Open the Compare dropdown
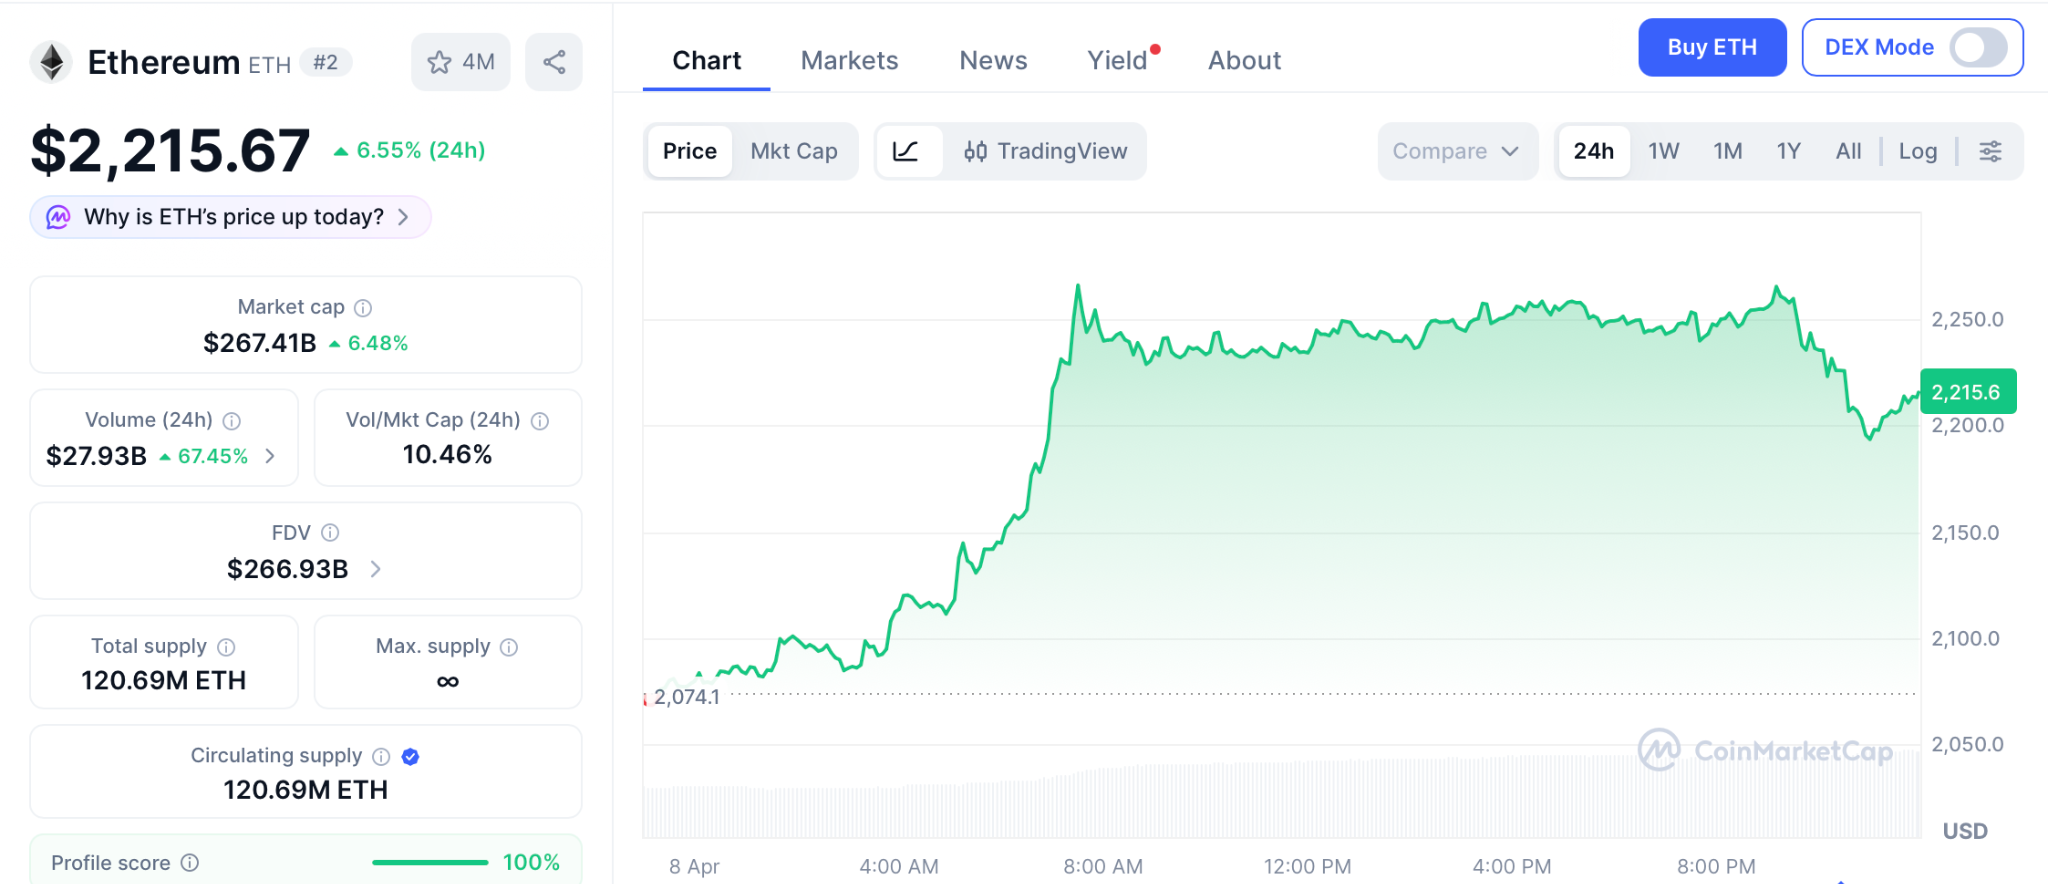 (x=1456, y=152)
